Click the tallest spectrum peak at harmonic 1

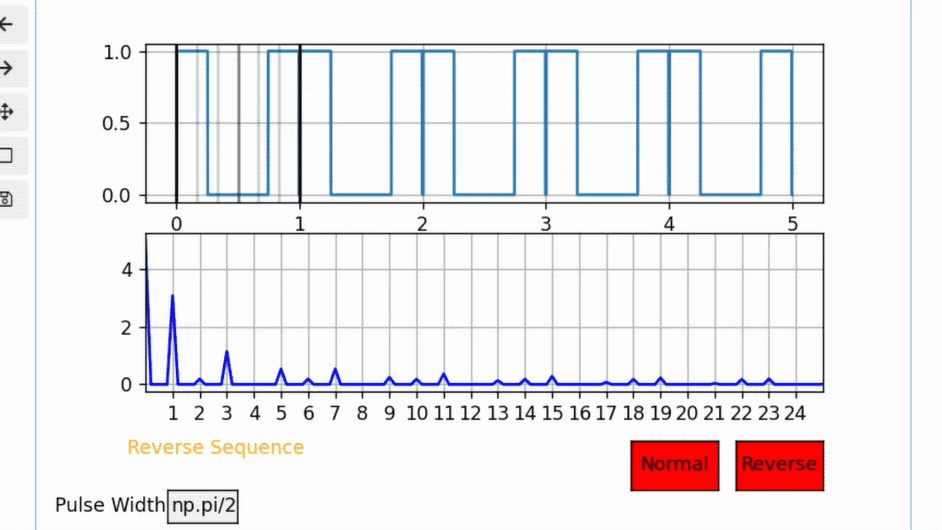(x=173, y=298)
